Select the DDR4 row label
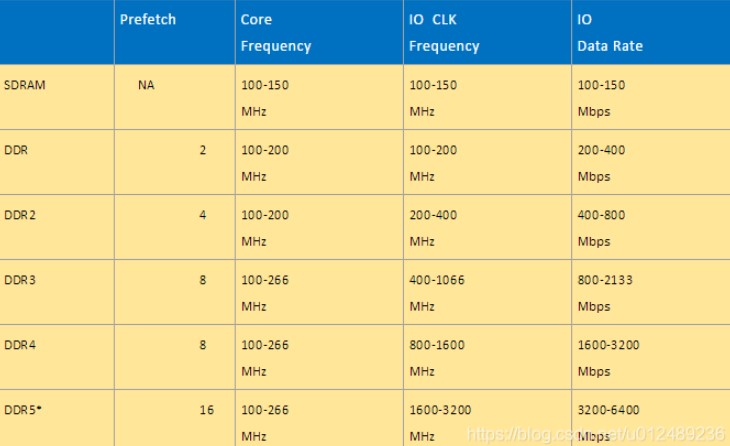730x446 pixels. point(21,345)
